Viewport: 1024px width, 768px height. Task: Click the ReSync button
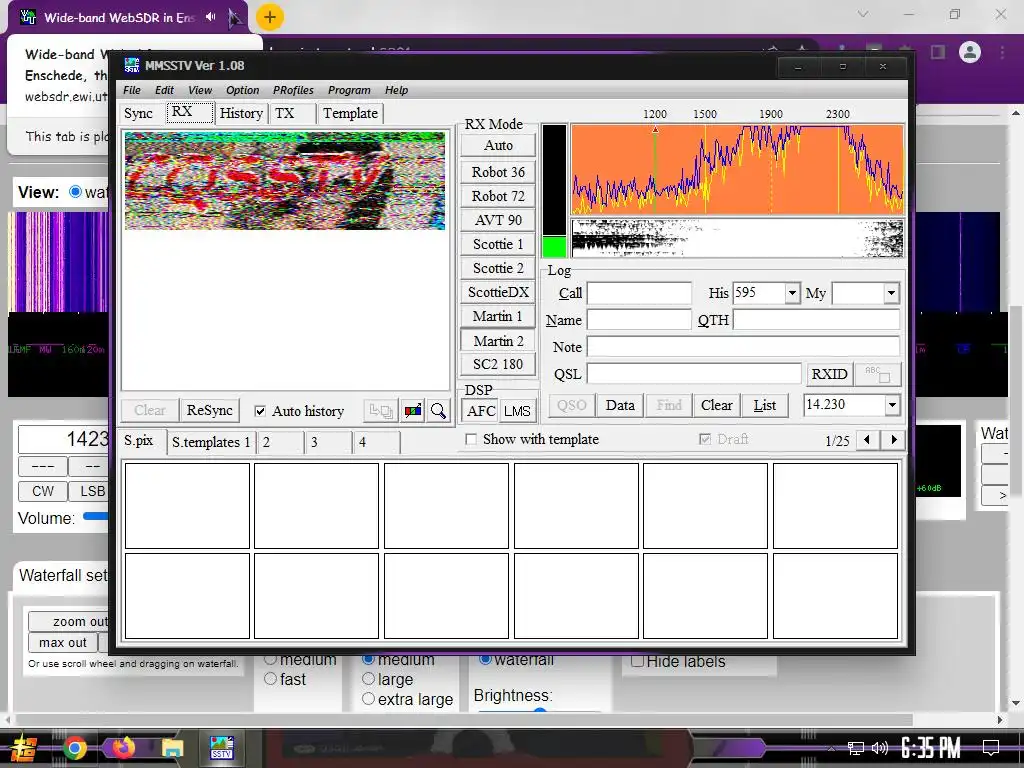[x=209, y=411]
